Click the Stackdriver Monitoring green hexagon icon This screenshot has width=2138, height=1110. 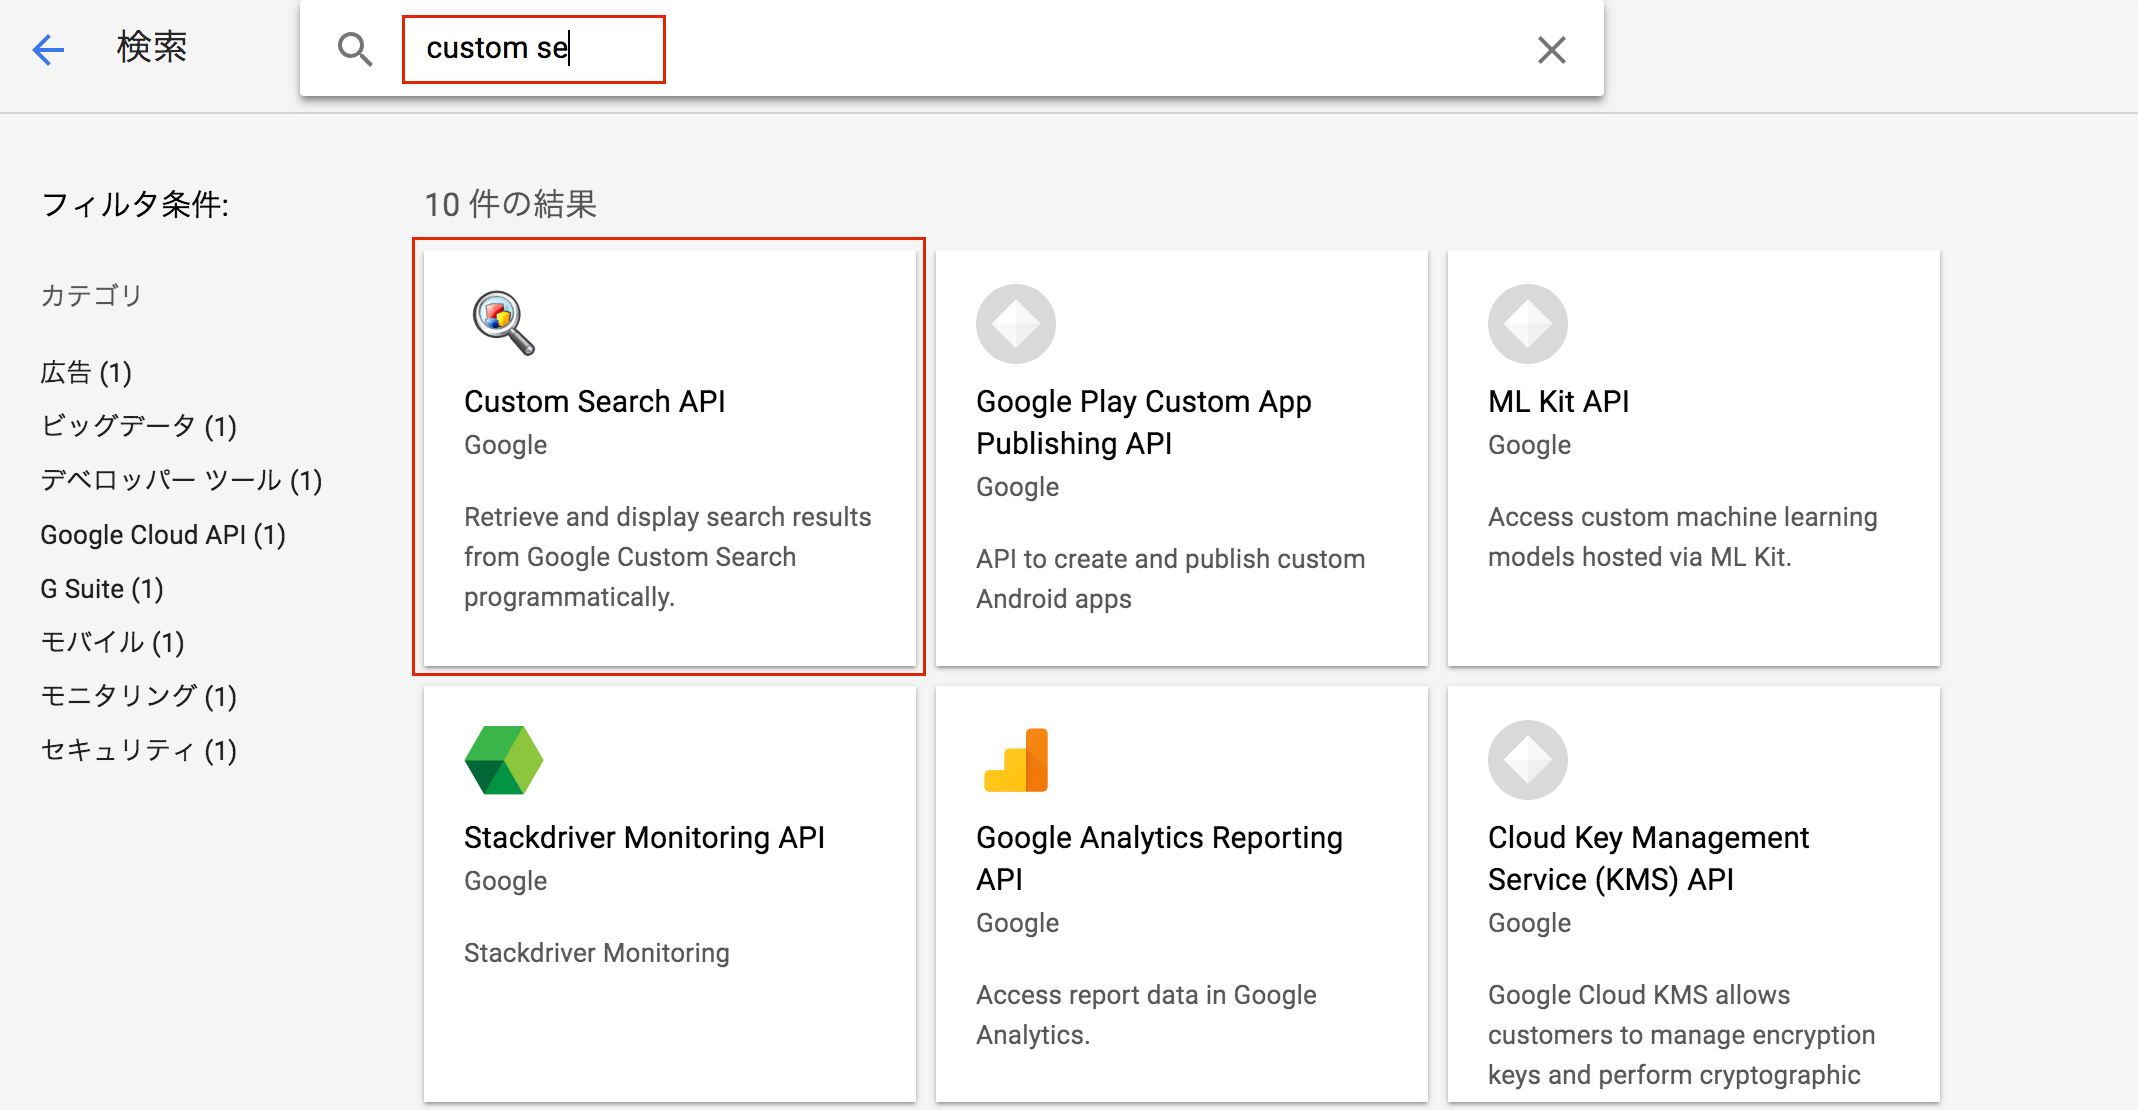click(x=503, y=760)
